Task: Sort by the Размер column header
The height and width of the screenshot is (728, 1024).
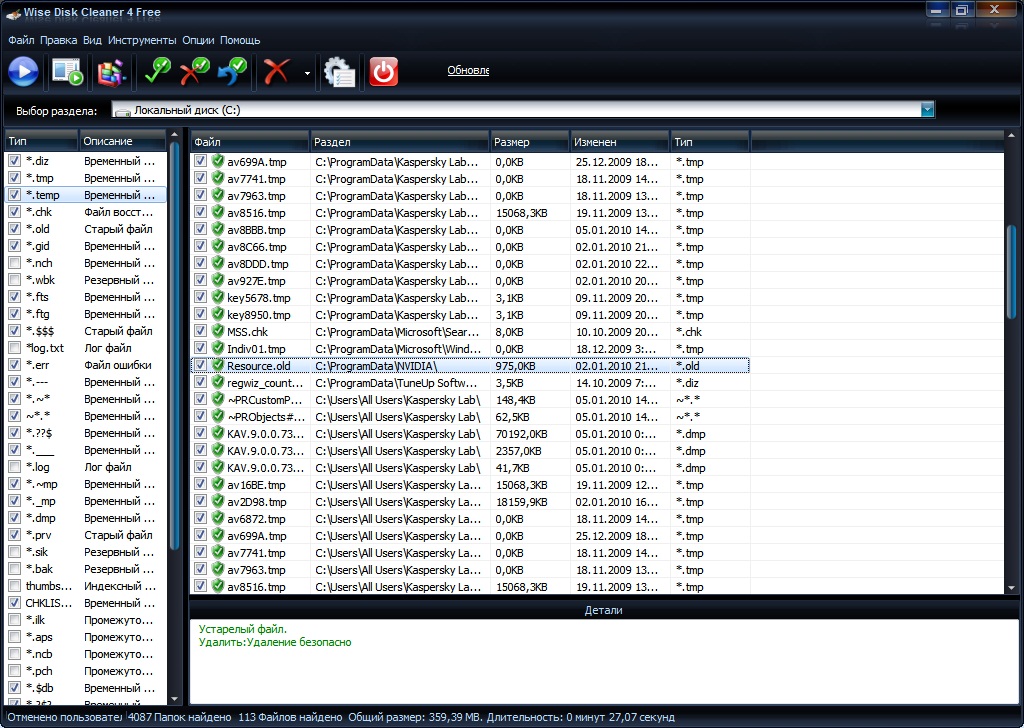Action: 530,142
